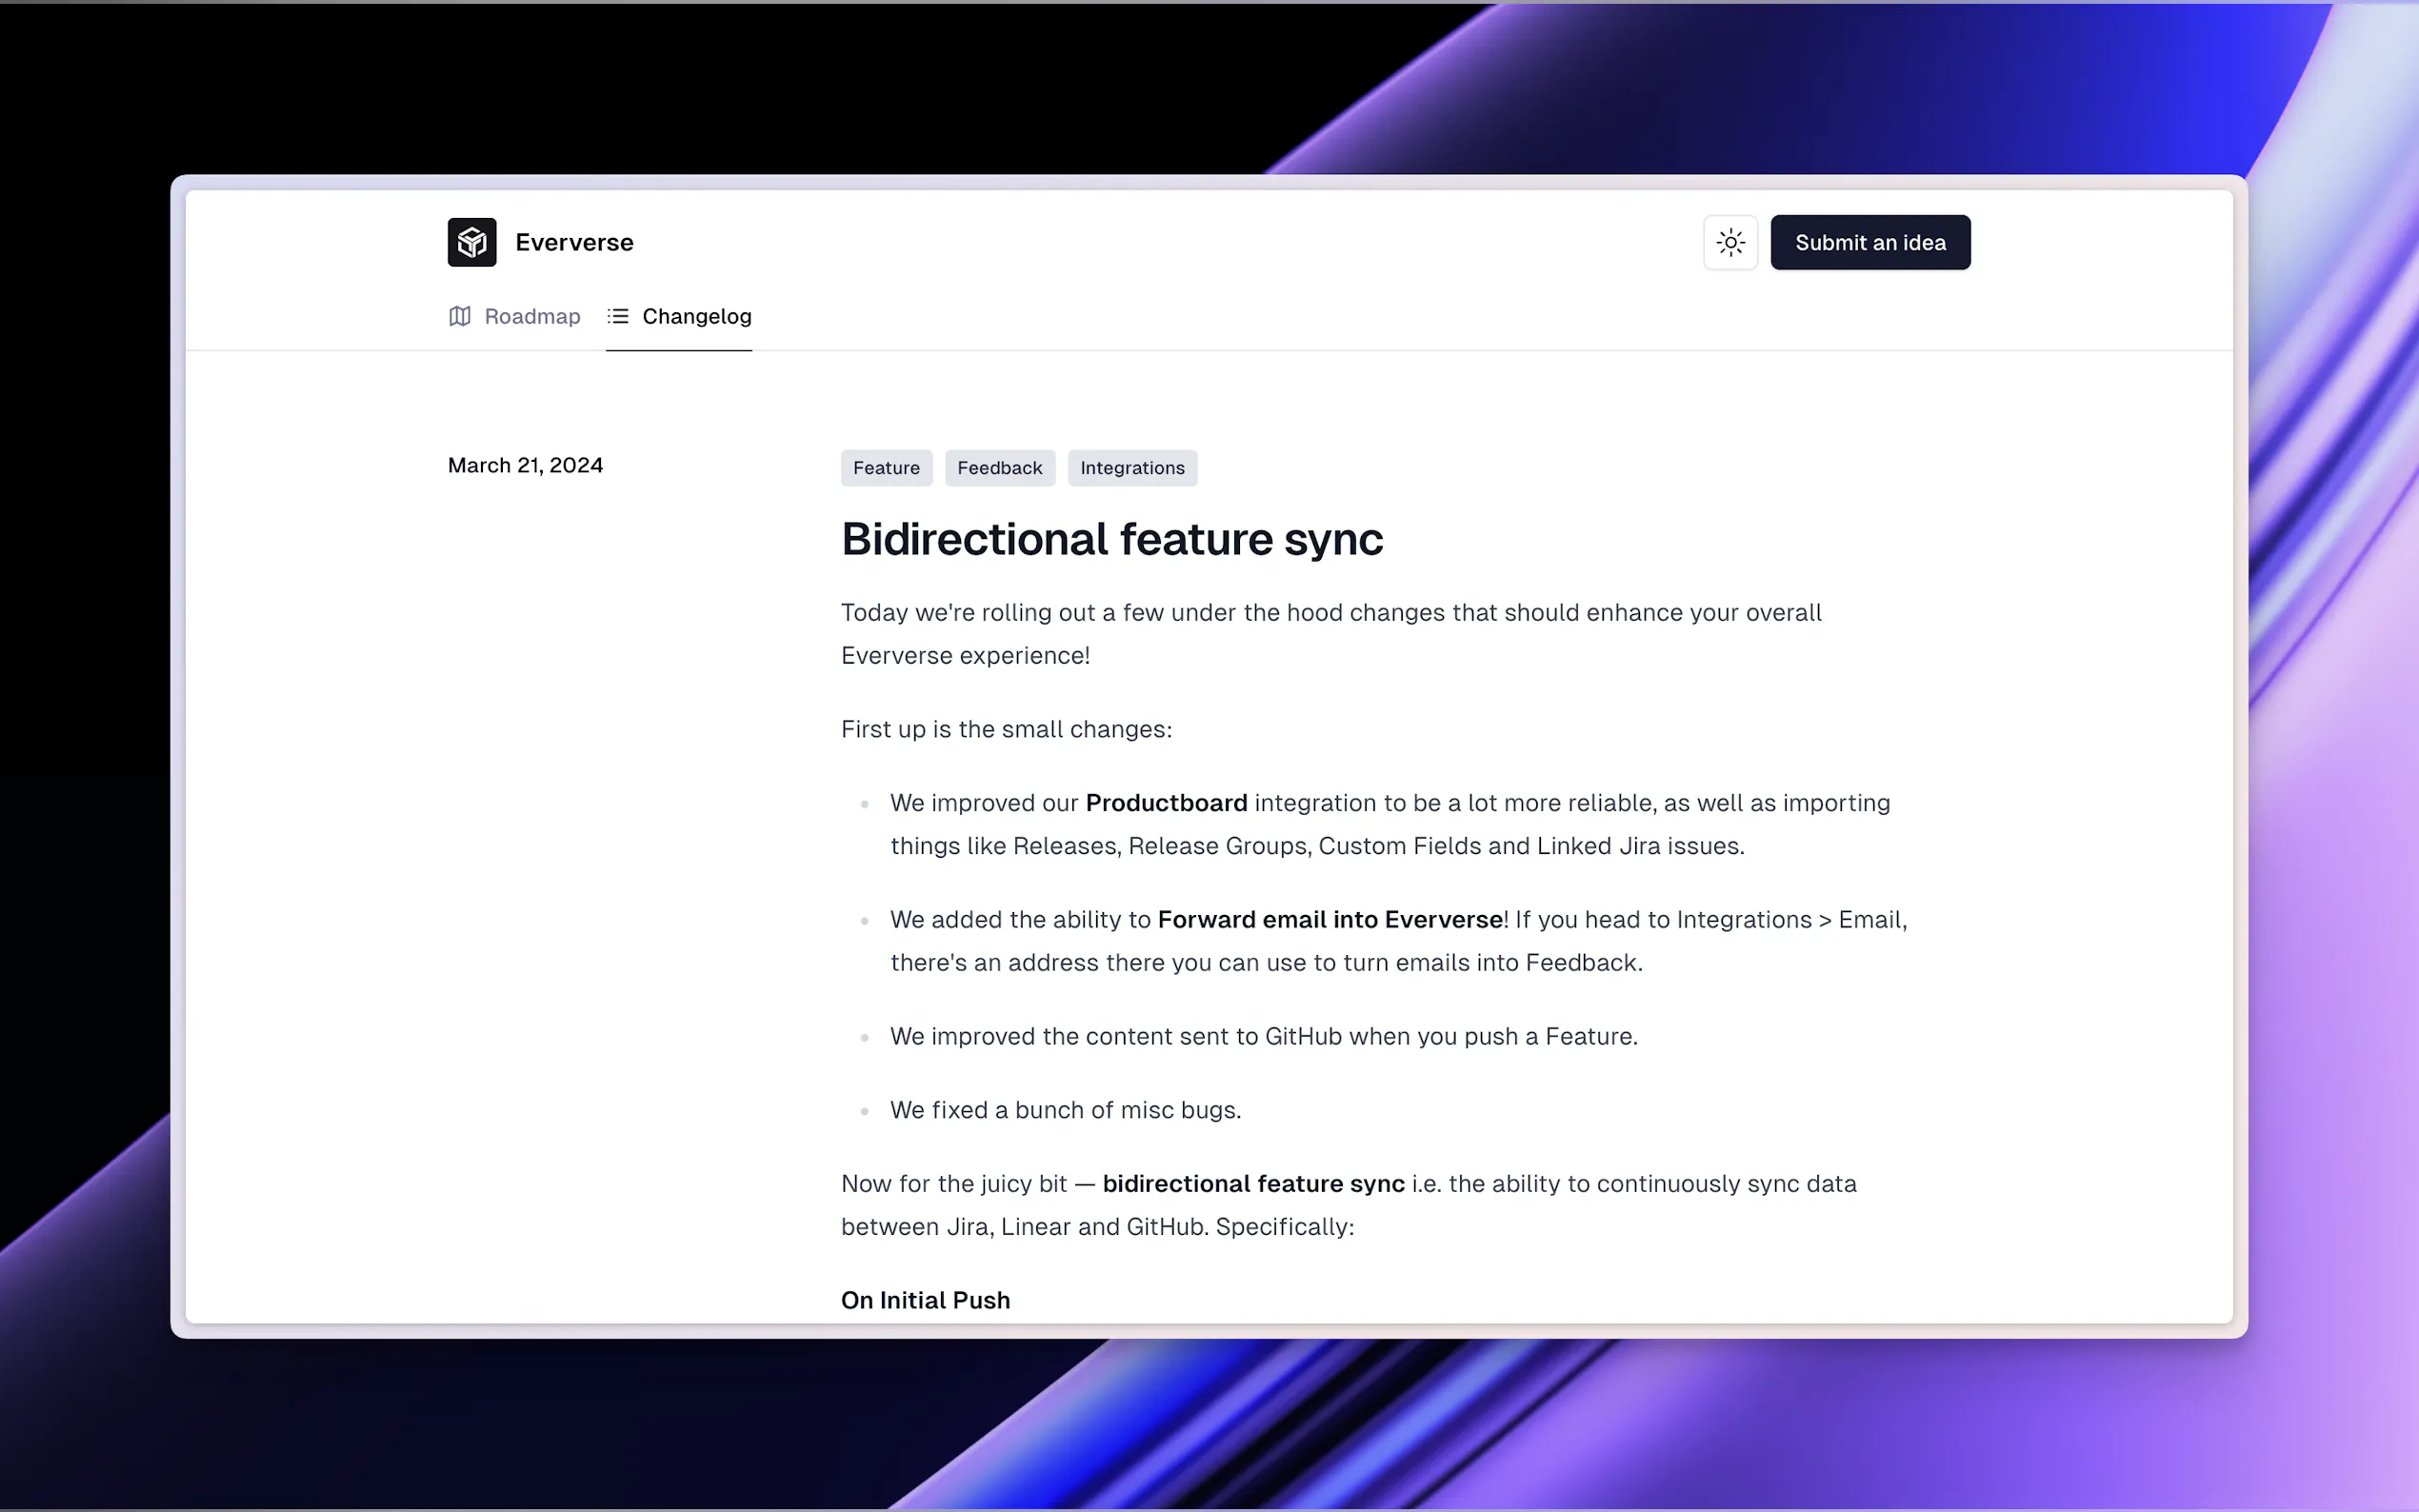The width and height of the screenshot is (2419, 1512).
Task: Click the Roadmap map icon
Action: (x=460, y=316)
